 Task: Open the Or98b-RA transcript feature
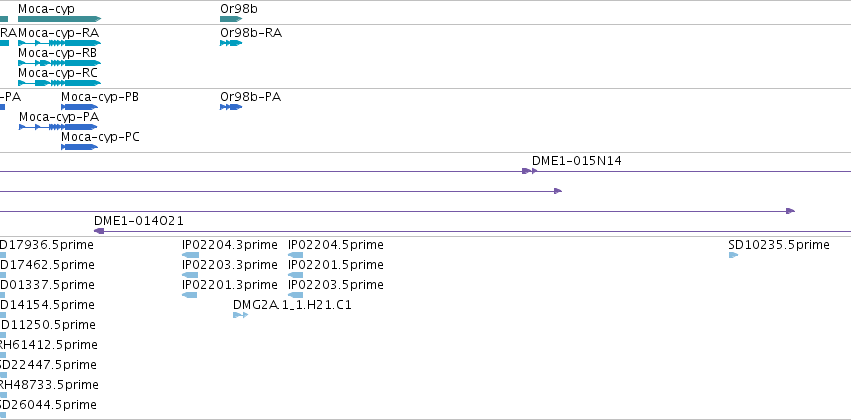pyautogui.click(x=231, y=43)
